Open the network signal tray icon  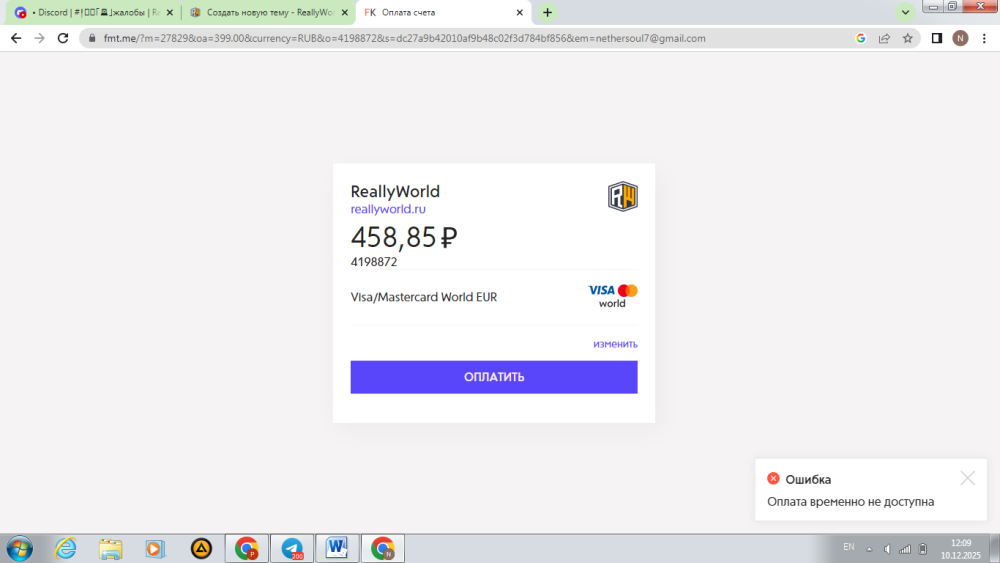click(905, 549)
